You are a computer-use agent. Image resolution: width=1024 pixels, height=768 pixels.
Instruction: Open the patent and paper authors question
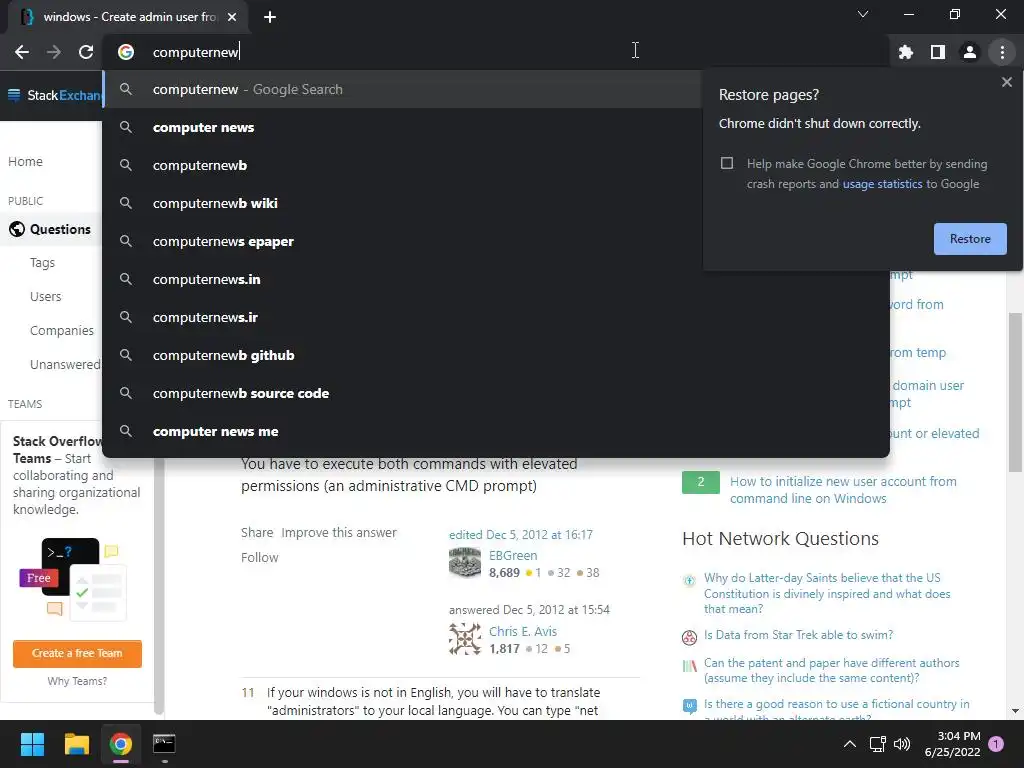point(831,671)
